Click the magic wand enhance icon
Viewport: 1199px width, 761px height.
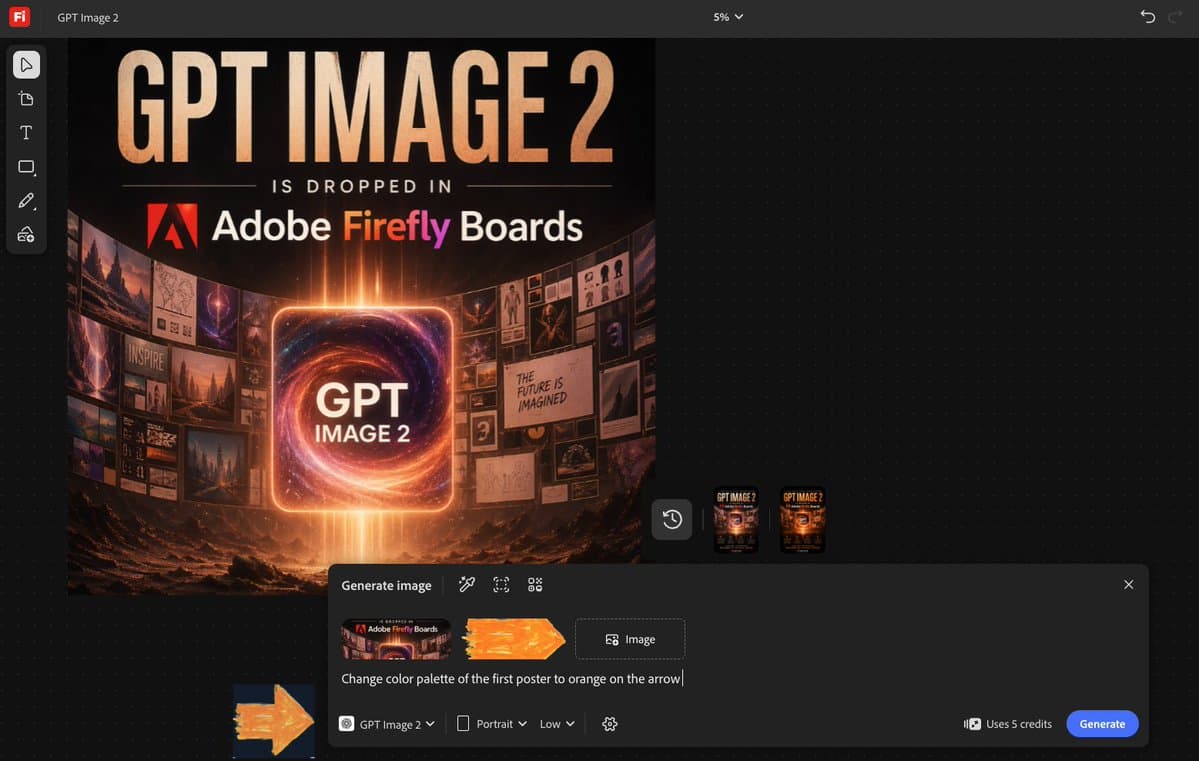tap(466, 584)
